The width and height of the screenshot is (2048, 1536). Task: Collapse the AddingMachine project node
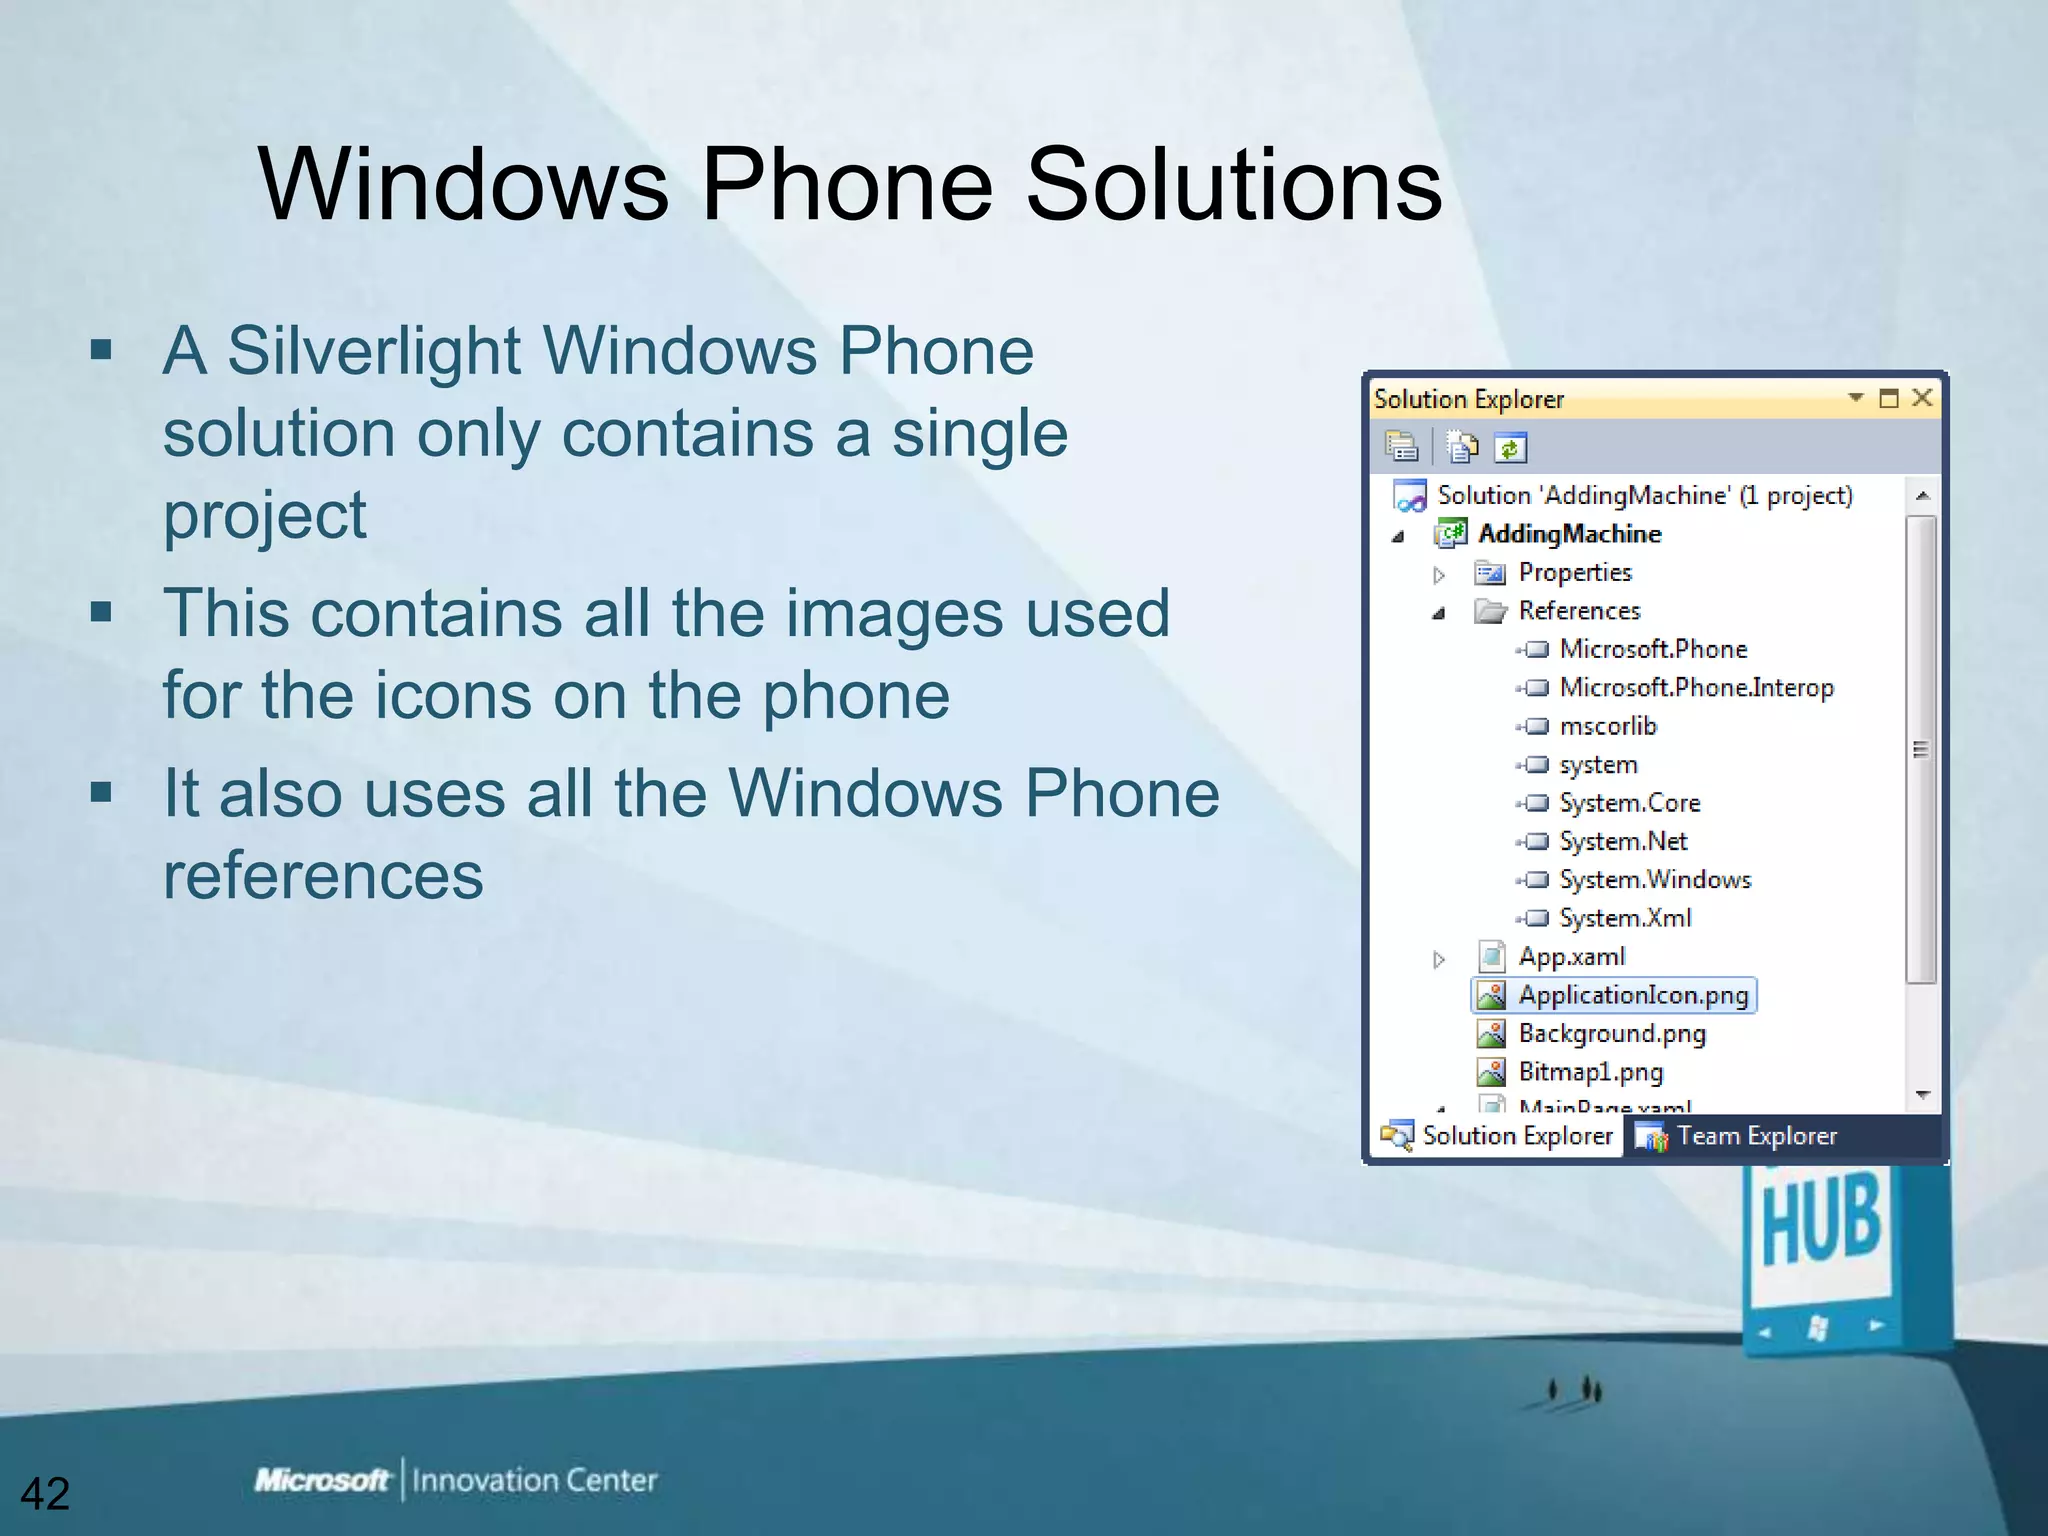(1398, 537)
